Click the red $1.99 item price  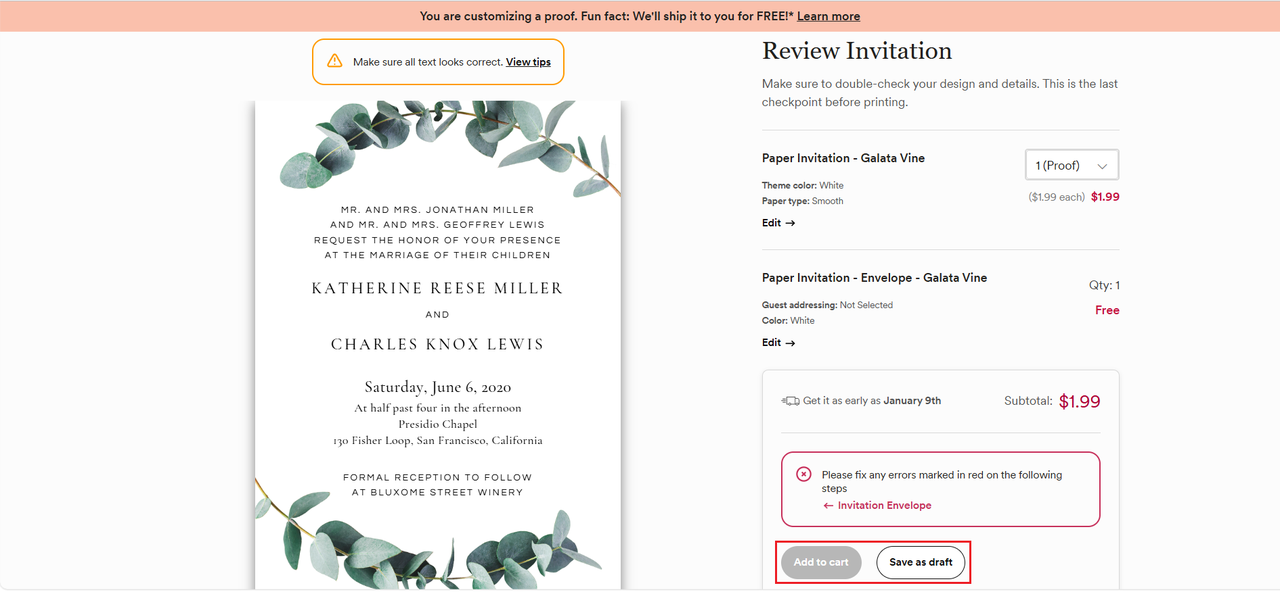[x=1105, y=197]
